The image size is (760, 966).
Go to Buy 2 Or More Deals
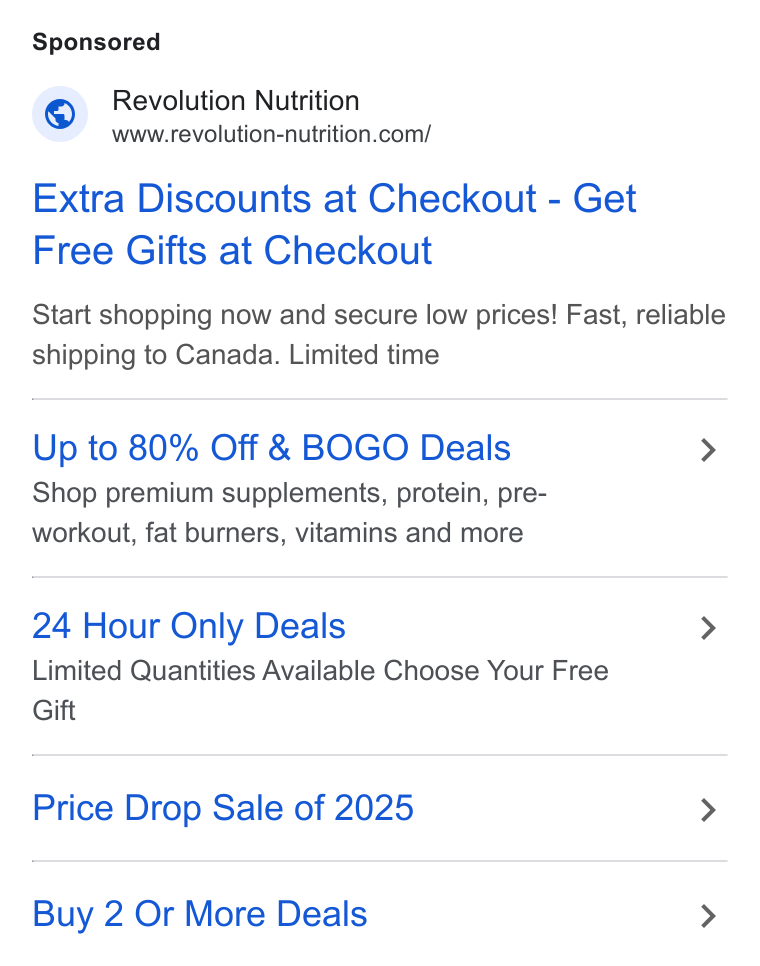pyautogui.click(x=200, y=914)
